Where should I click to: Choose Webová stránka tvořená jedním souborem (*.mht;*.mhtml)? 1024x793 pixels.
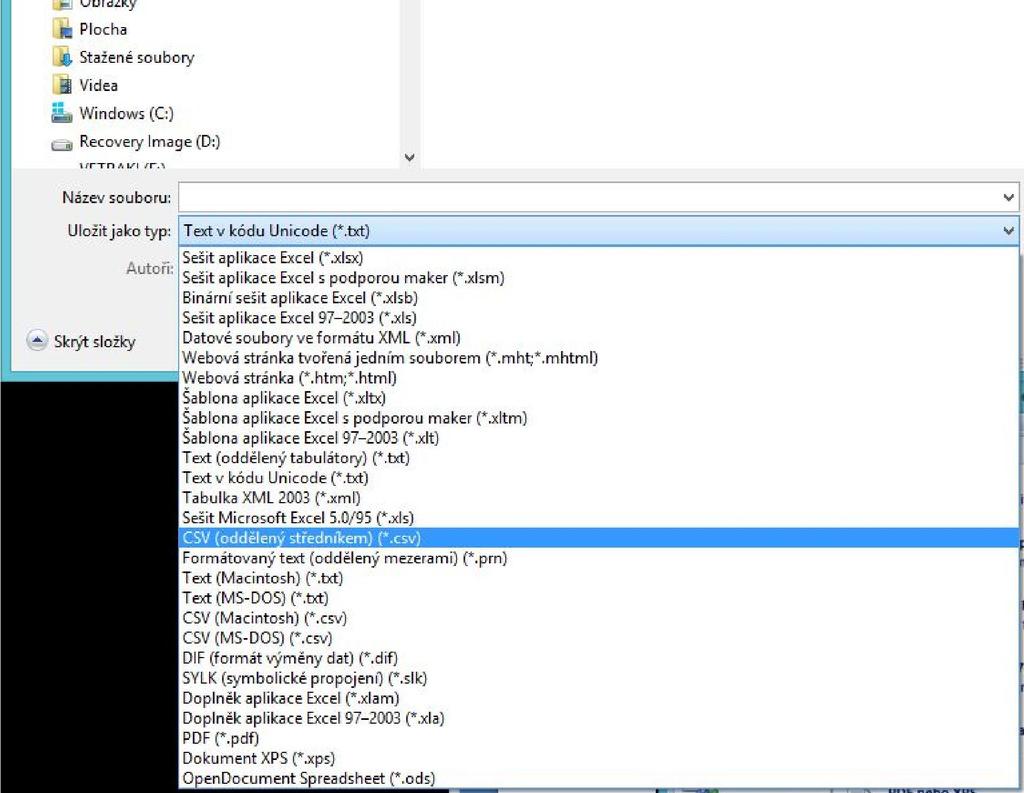click(598, 358)
